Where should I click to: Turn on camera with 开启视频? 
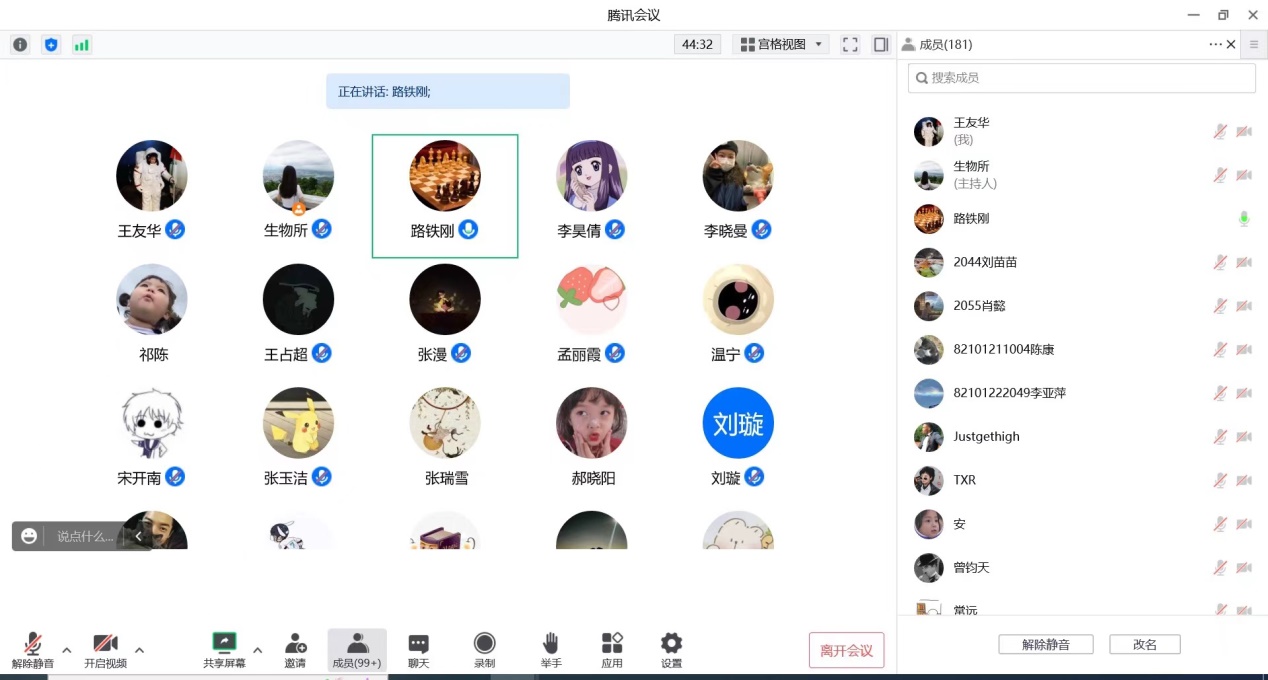[x=105, y=649]
